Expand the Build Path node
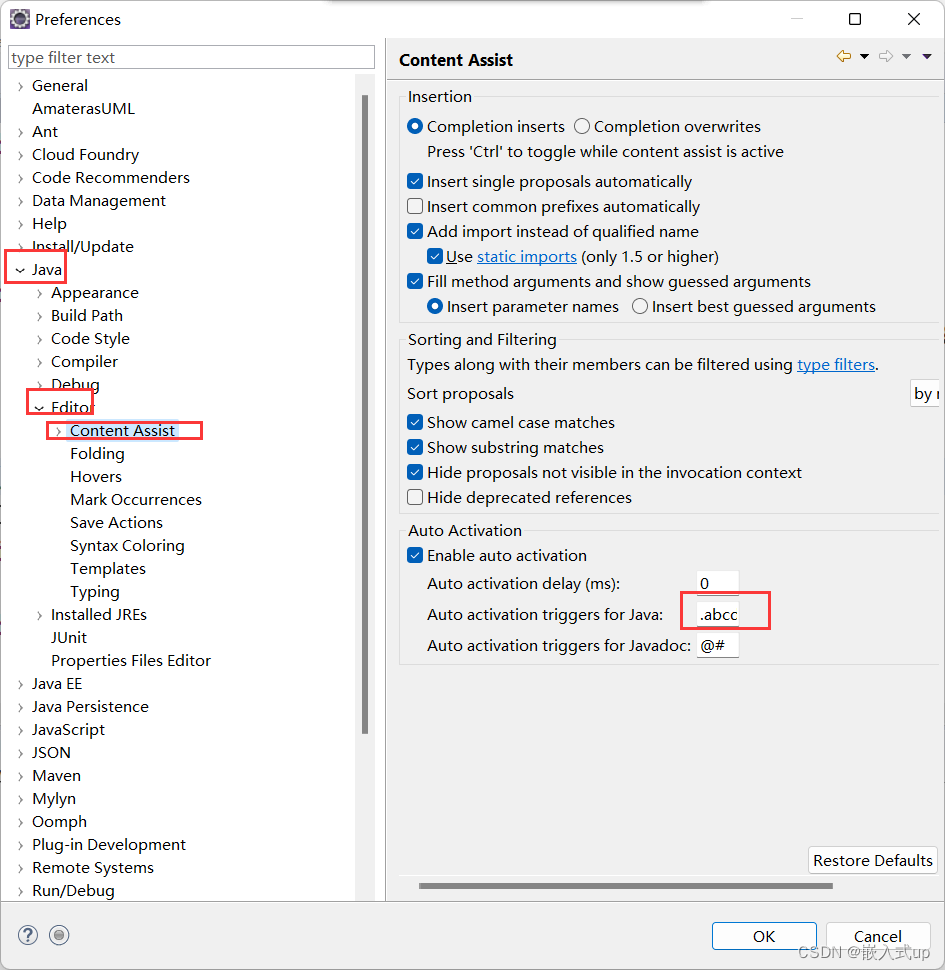 pyautogui.click(x=40, y=317)
